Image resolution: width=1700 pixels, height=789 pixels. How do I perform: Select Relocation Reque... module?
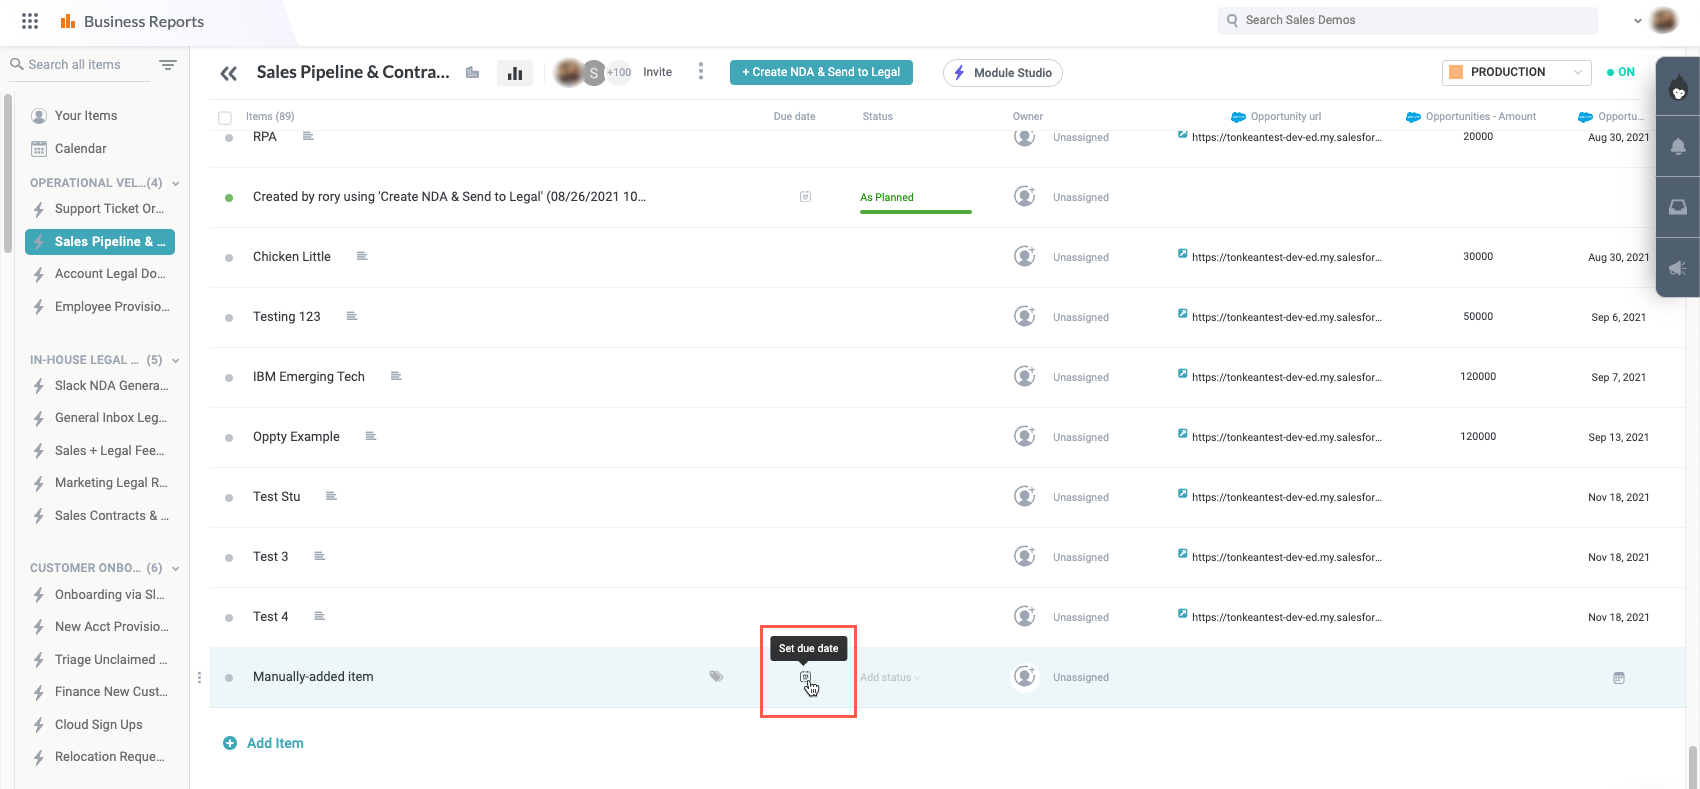[x=110, y=757]
